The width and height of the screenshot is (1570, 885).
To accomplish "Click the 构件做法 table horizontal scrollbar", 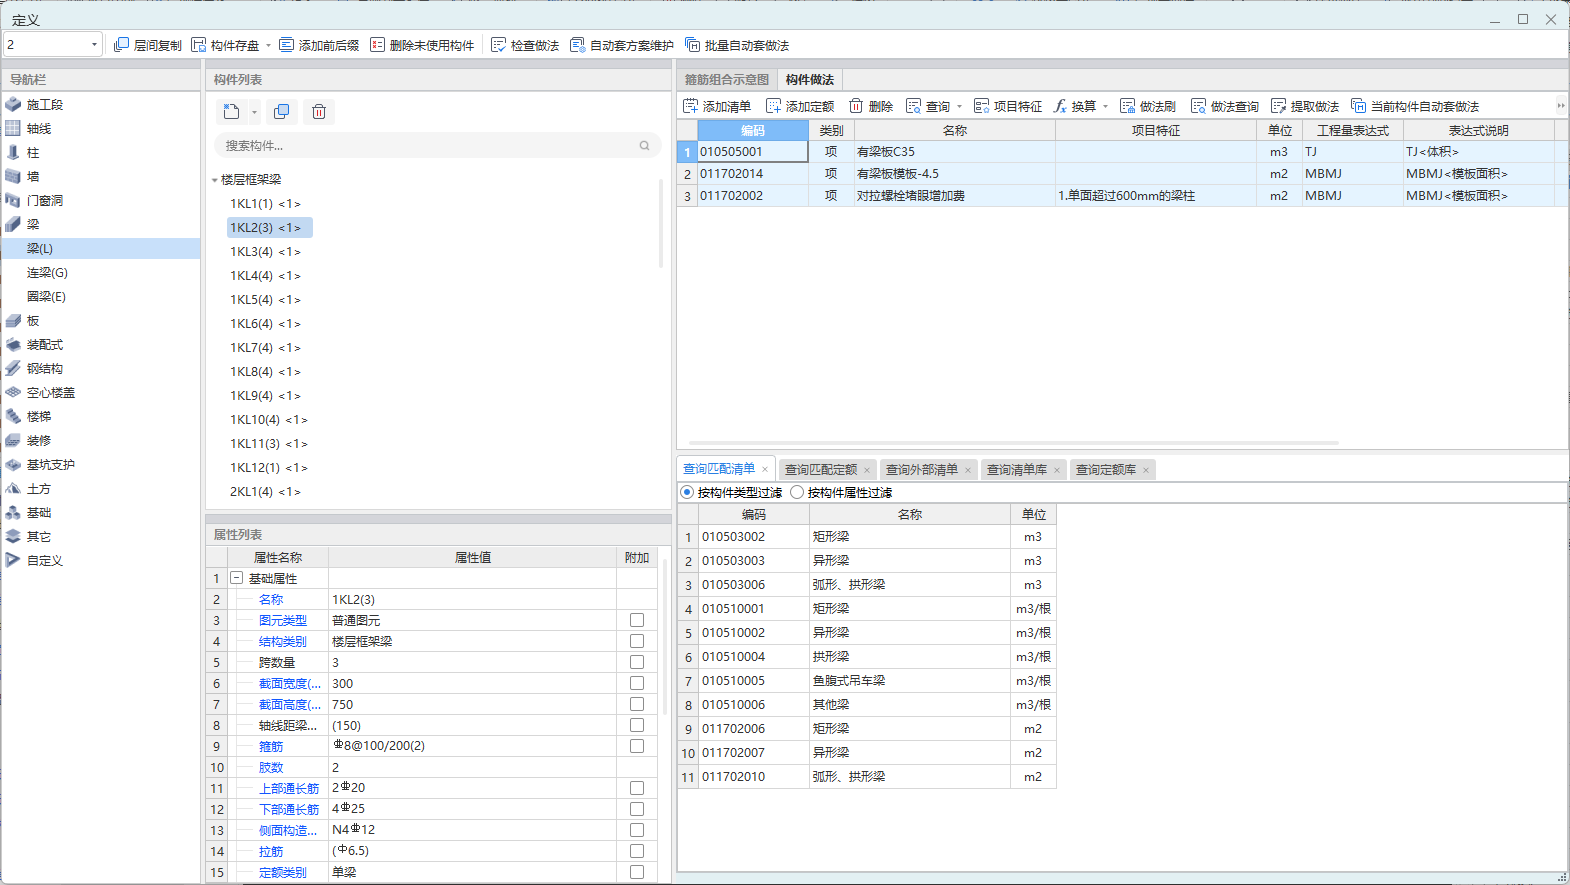I will (1014, 442).
